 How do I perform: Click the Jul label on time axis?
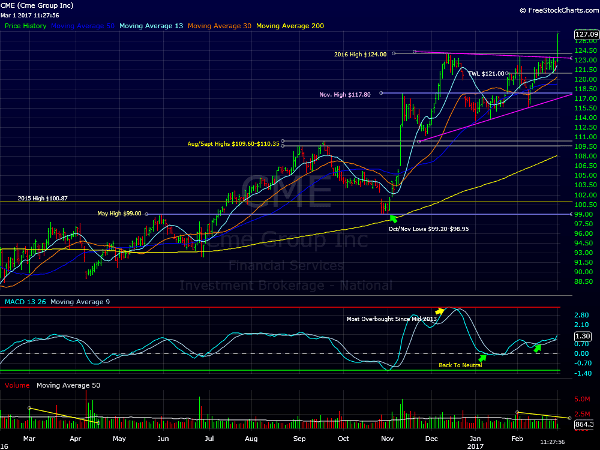[x=209, y=439]
